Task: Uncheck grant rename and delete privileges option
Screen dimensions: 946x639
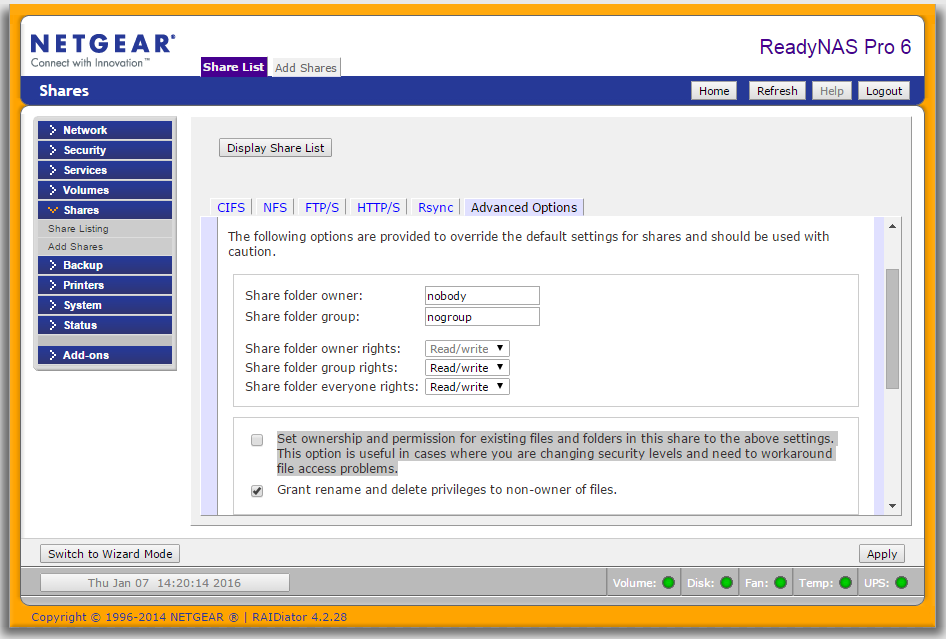Action: pos(257,490)
